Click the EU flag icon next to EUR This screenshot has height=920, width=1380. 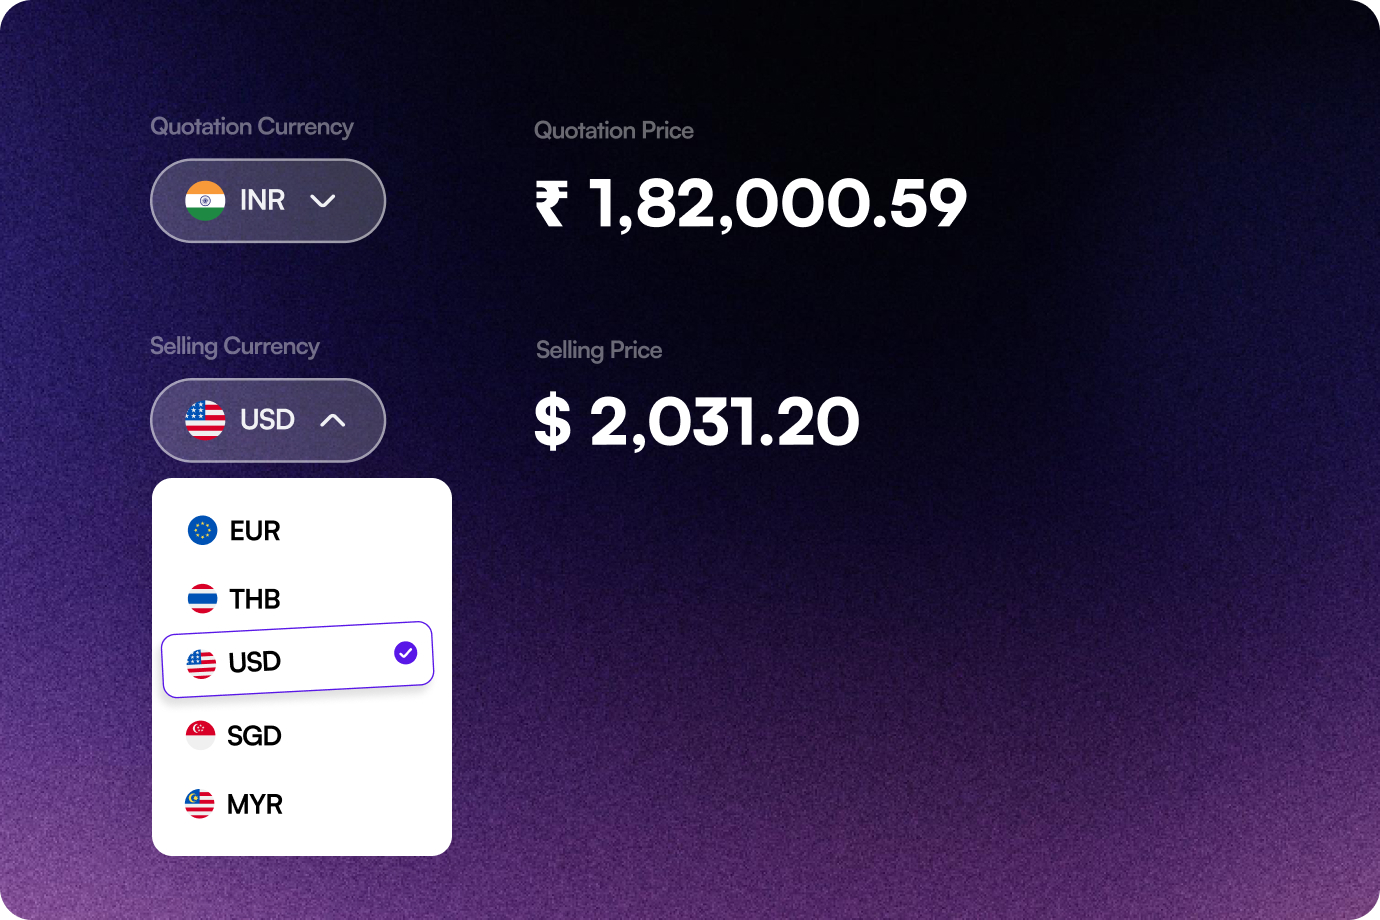click(x=200, y=531)
